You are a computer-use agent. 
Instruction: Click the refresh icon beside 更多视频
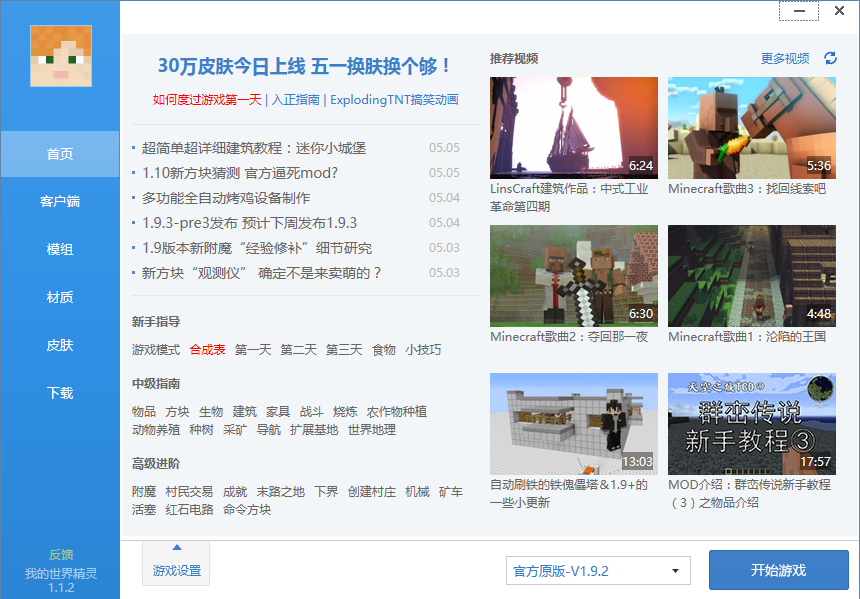pyautogui.click(x=829, y=59)
